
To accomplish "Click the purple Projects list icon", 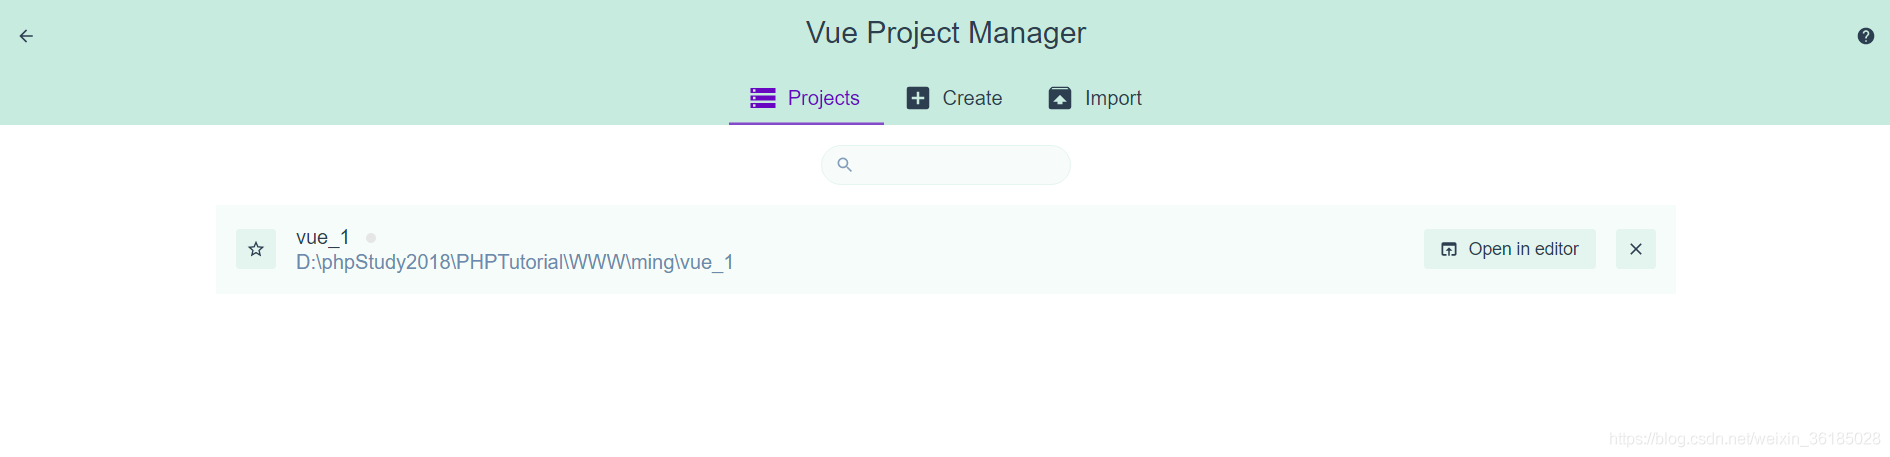I will 763,98.
